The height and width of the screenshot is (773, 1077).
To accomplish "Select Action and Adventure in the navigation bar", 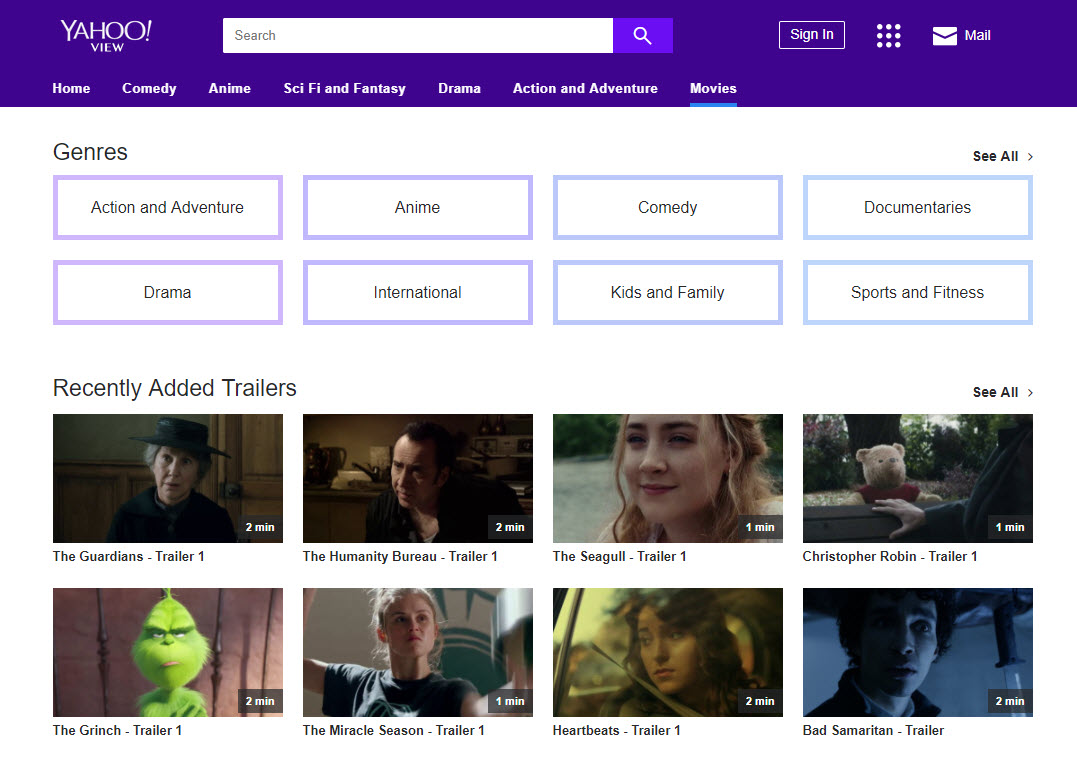I will (585, 89).
